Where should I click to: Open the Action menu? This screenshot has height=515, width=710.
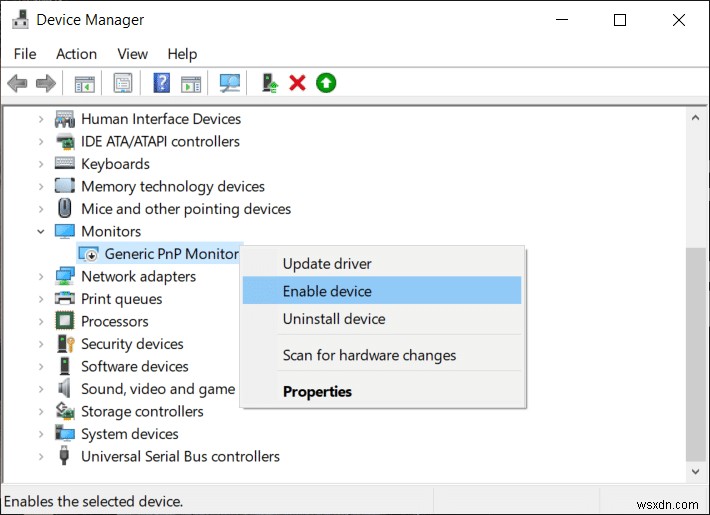tap(76, 54)
